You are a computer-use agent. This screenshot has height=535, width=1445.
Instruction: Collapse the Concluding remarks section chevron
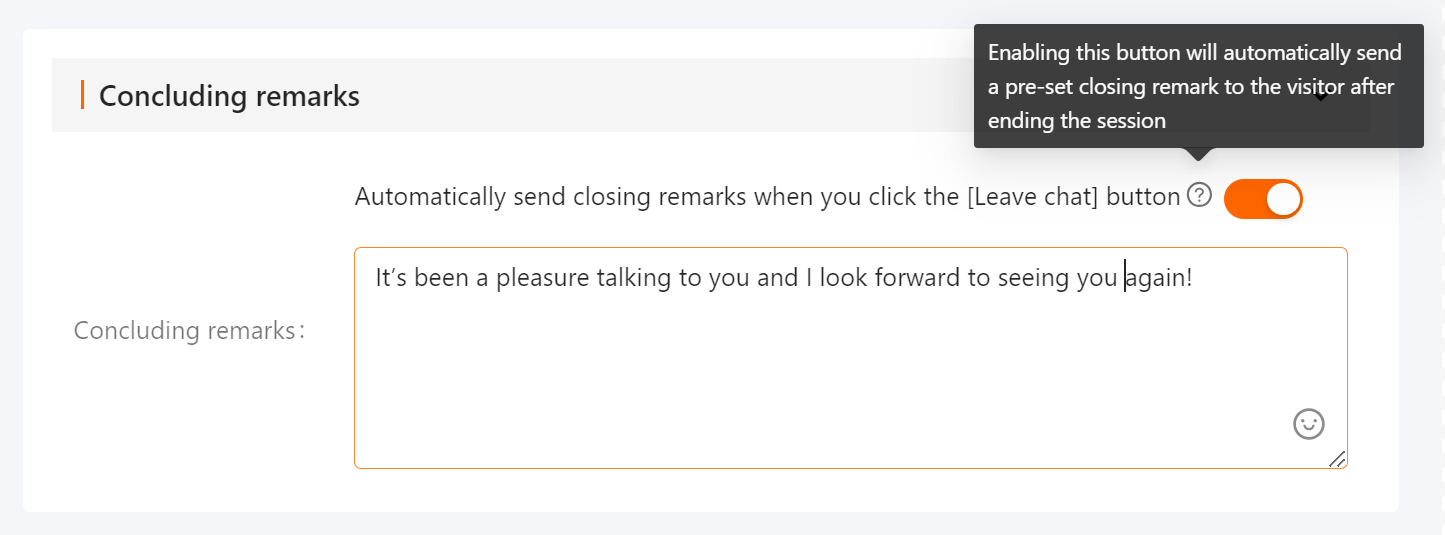pyautogui.click(x=1321, y=96)
